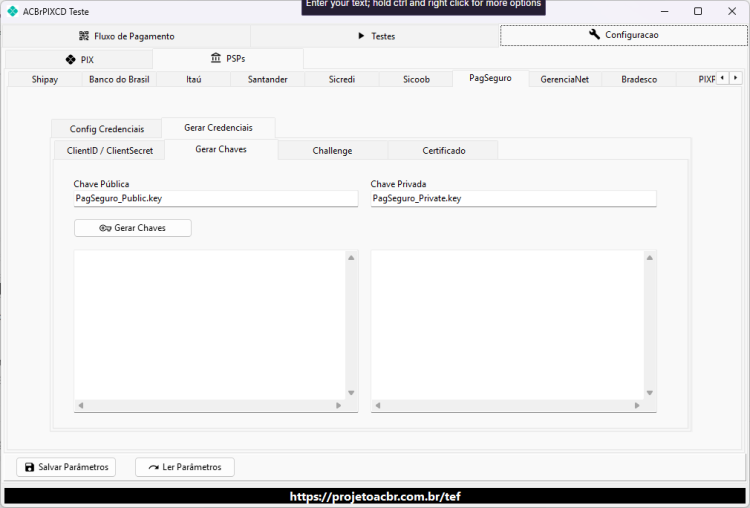Click the Chave Pública label
Screen dimensions: 750x508
[x=101, y=184]
